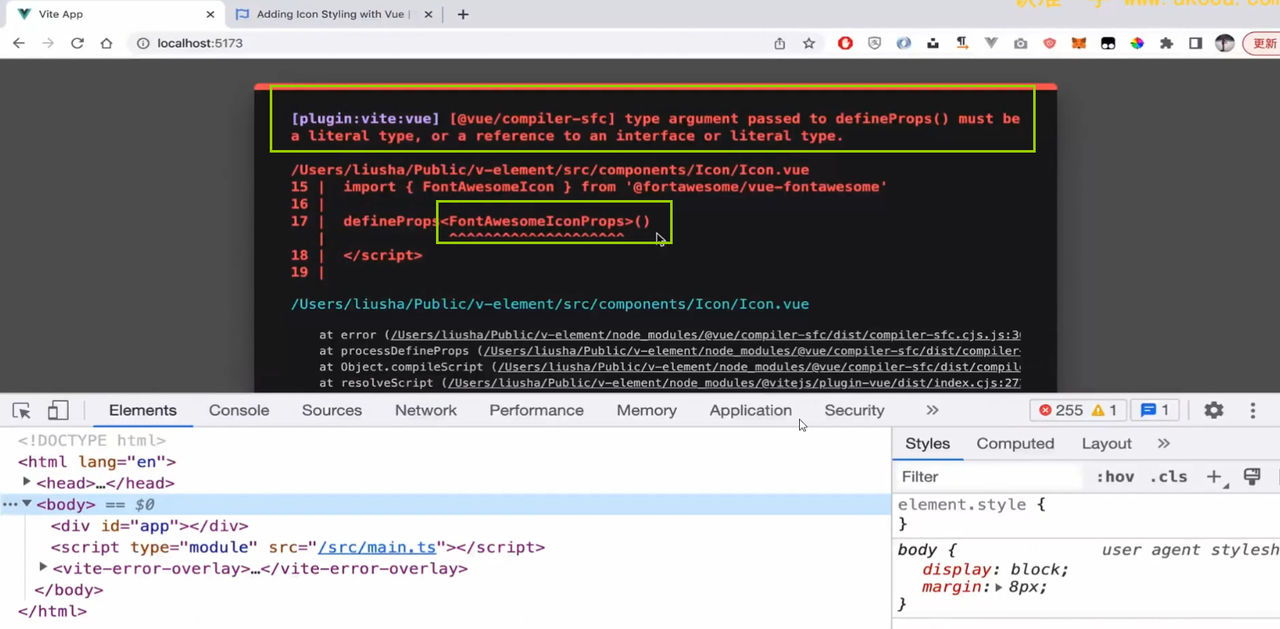Screen dimensions: 1280x629
Task: Toggle the device toolbar
Action: tap(58, 410)
